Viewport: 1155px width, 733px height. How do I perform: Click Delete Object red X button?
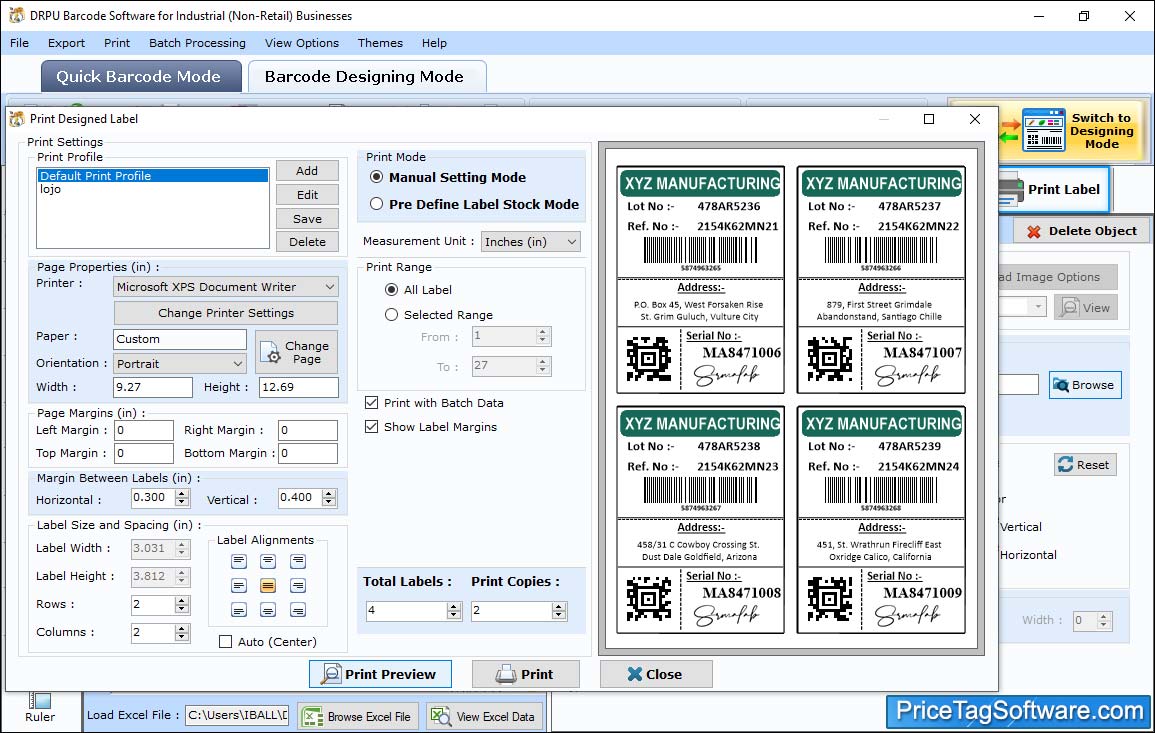point(1081,231)
